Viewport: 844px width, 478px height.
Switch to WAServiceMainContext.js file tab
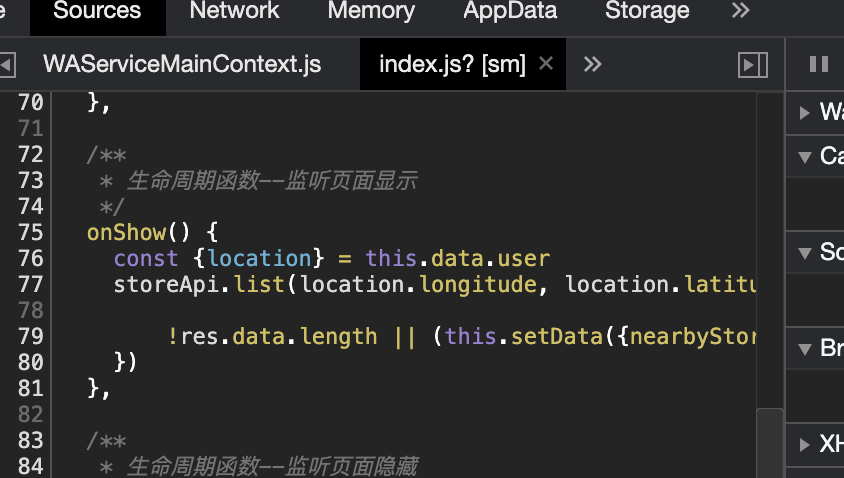[182, 65]
